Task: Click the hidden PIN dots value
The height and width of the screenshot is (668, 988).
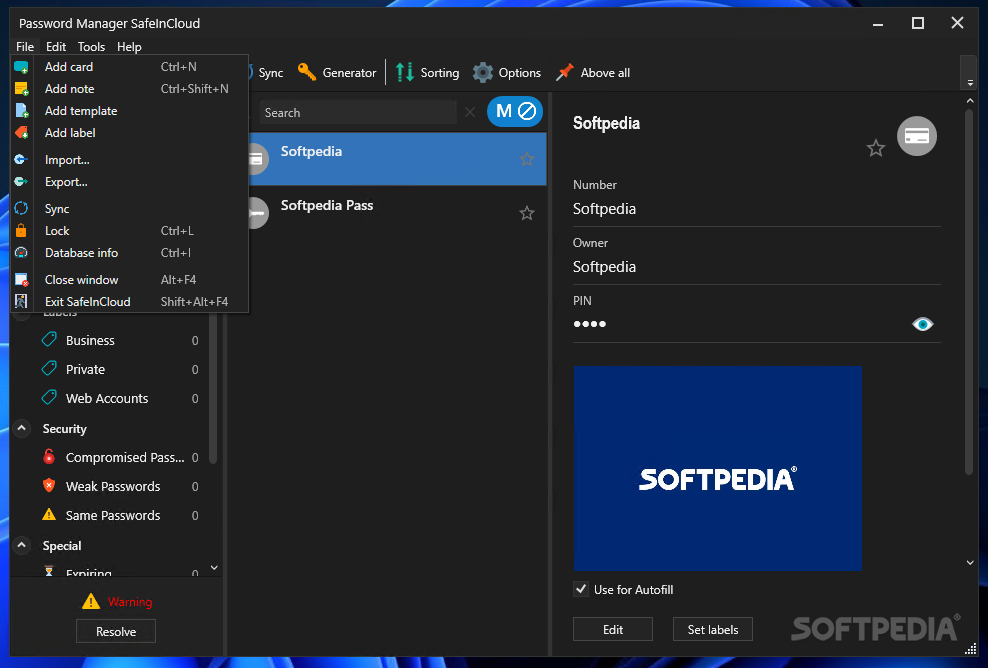Action: [x=589, y=324]
